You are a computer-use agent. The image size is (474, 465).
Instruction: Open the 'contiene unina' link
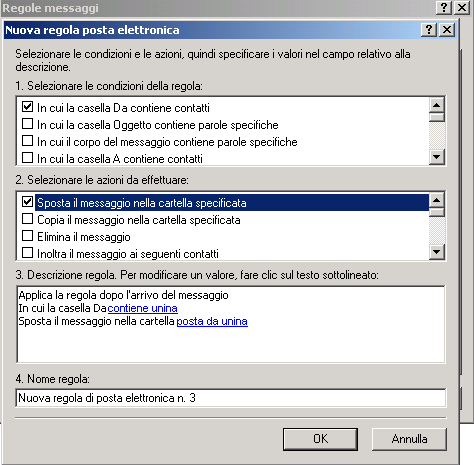(142, 308)
